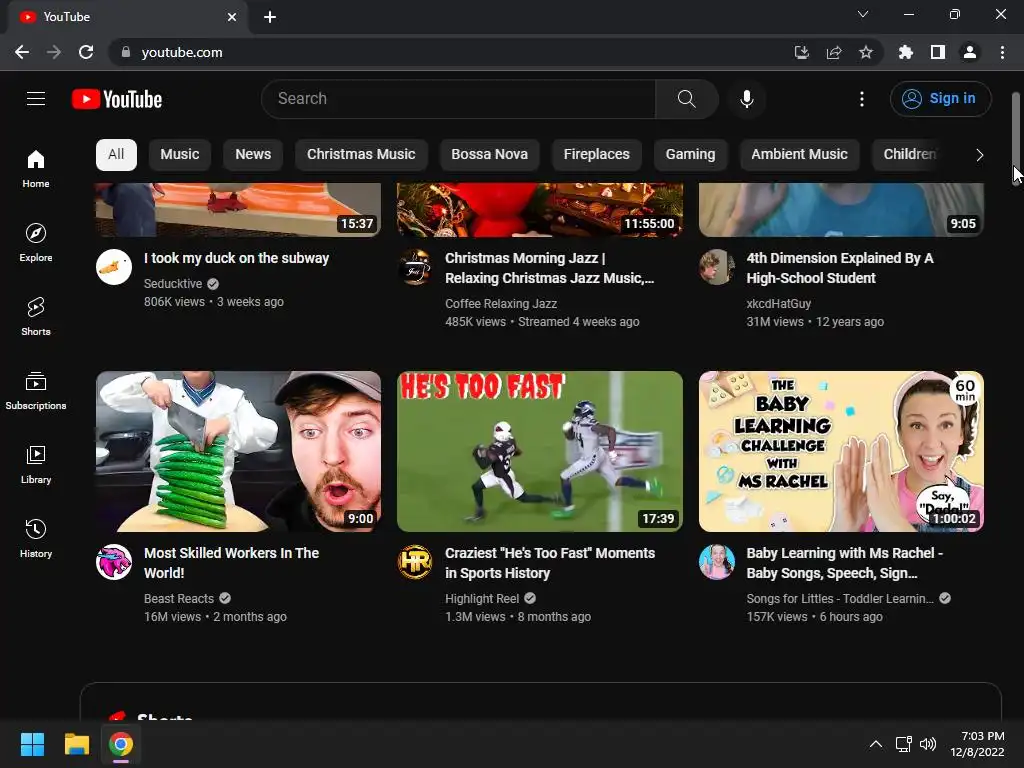1024x768 pixels.
Task: Go to Home in sidebar
Action: coord(36,168)
